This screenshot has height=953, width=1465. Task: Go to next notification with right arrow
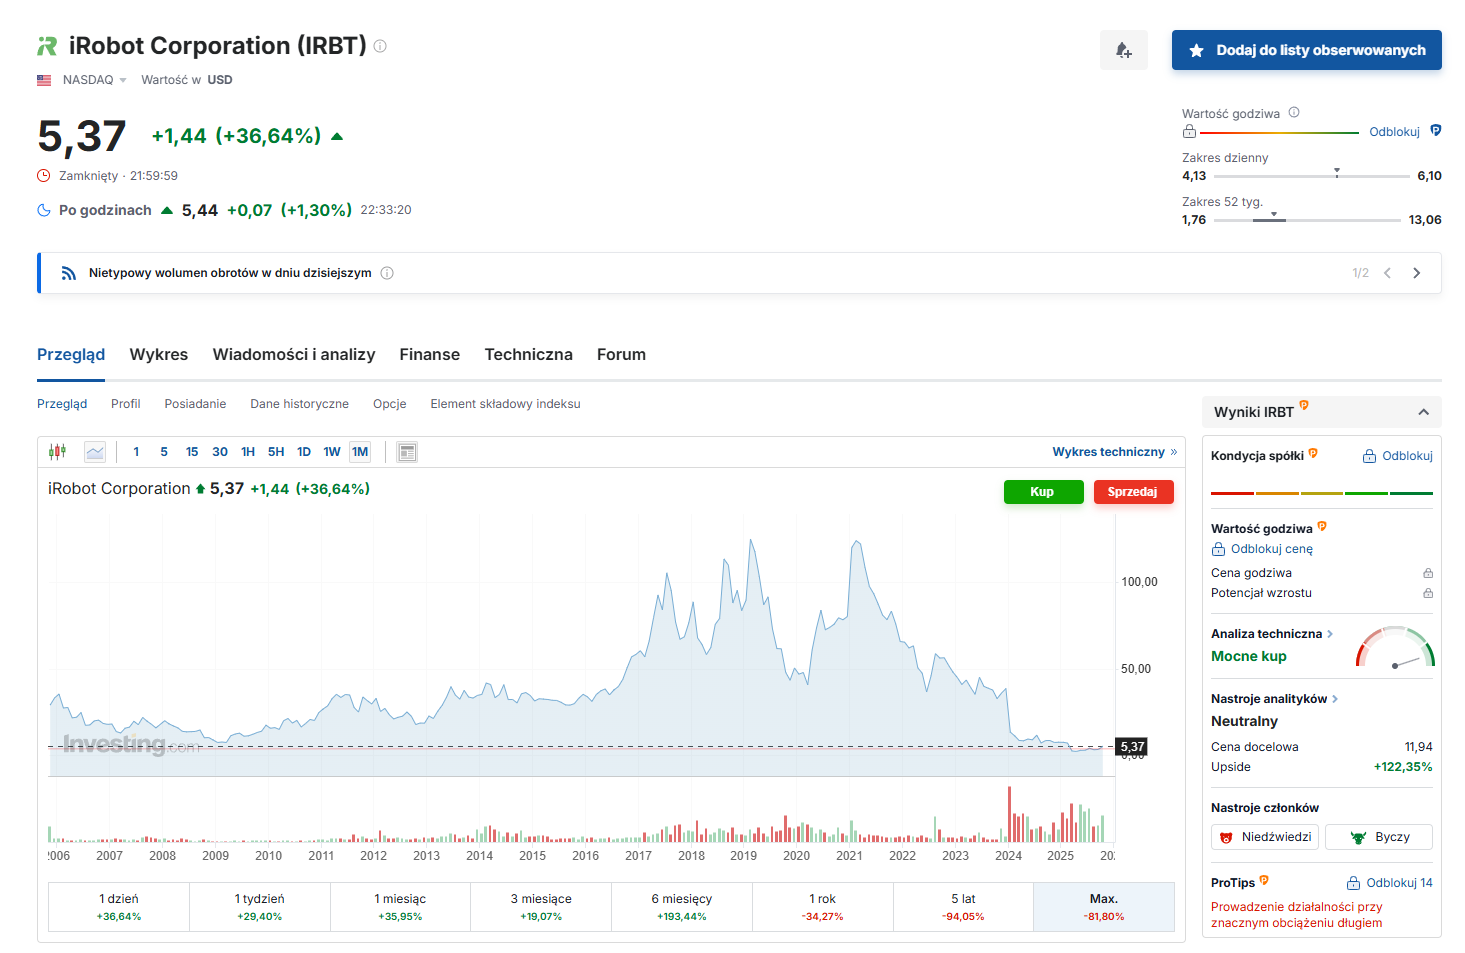(x=1416, y=273)
